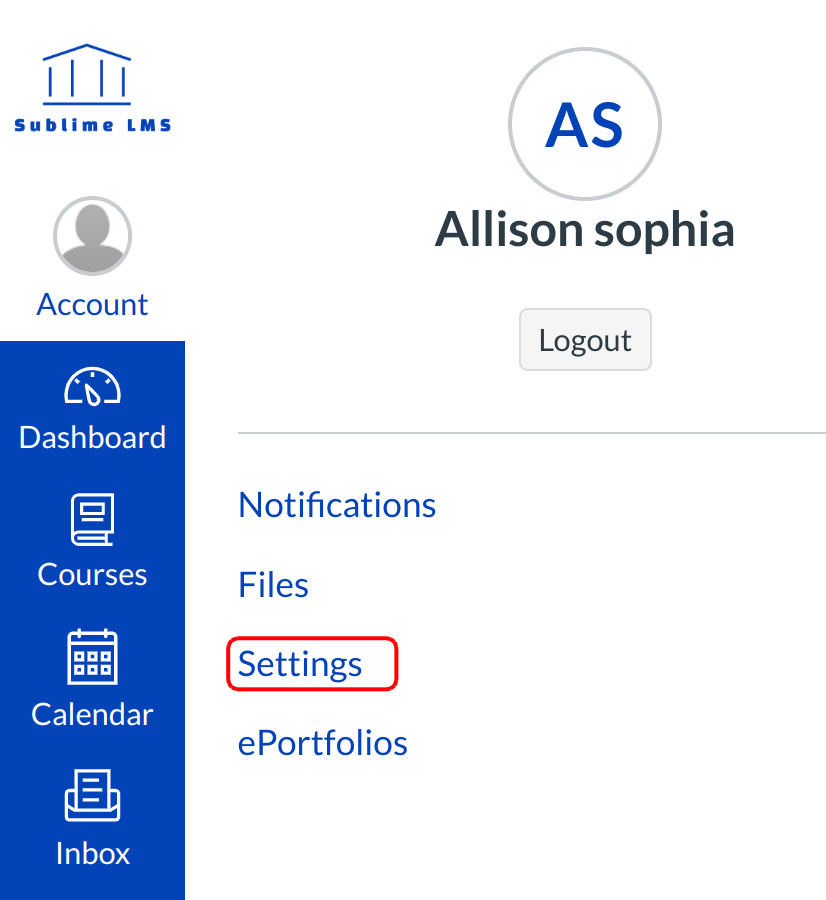Open Courses from the sidebar label

point(92,574)
